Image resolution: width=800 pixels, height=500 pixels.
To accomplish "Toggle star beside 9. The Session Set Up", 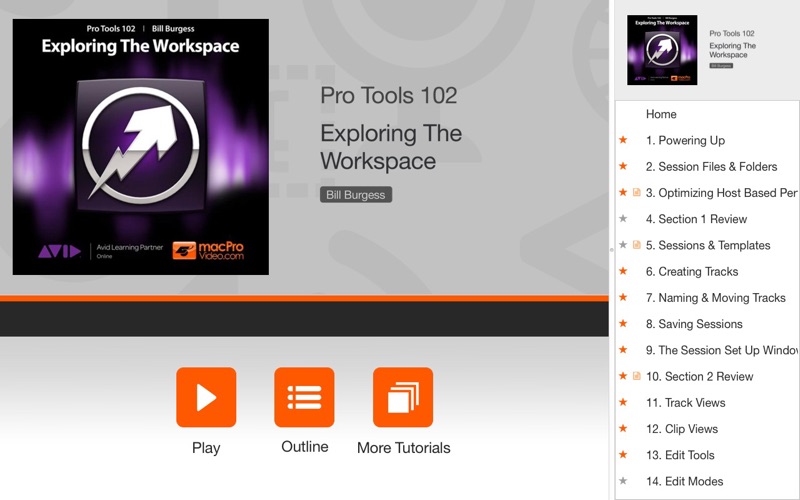I will [x=623, y=349].
